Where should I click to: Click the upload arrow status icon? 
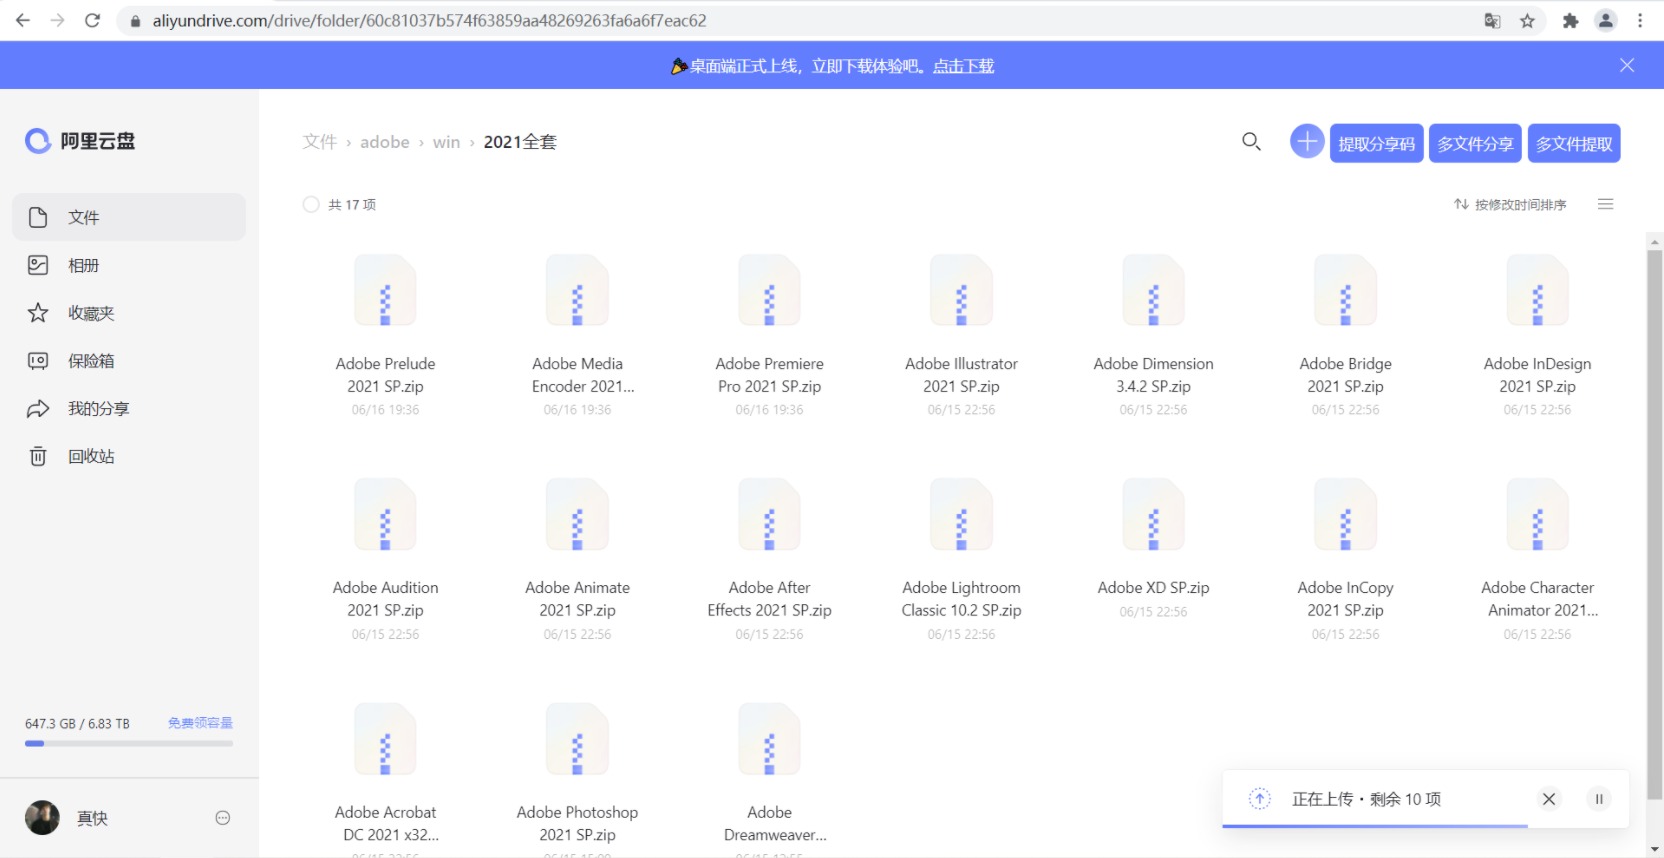click(1260, 799)
